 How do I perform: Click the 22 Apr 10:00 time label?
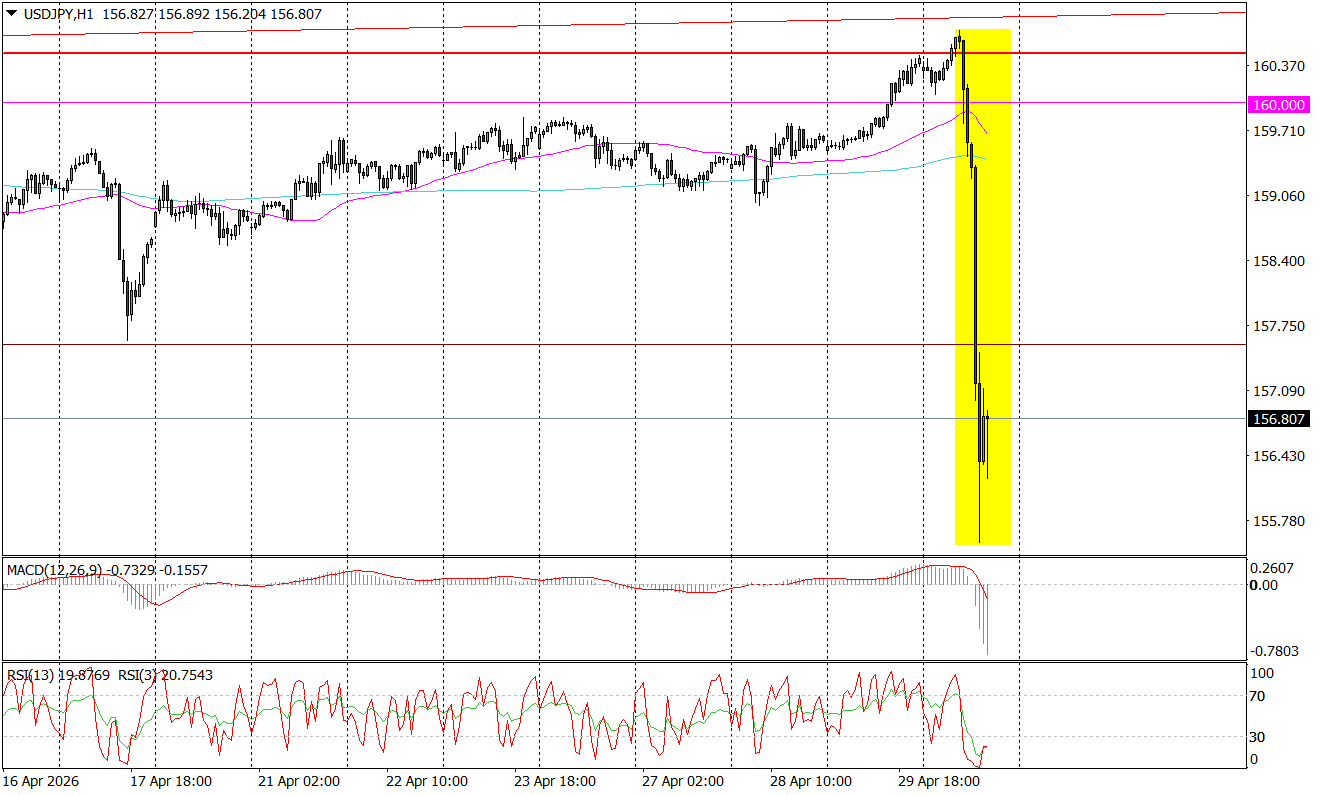[427, 780]
